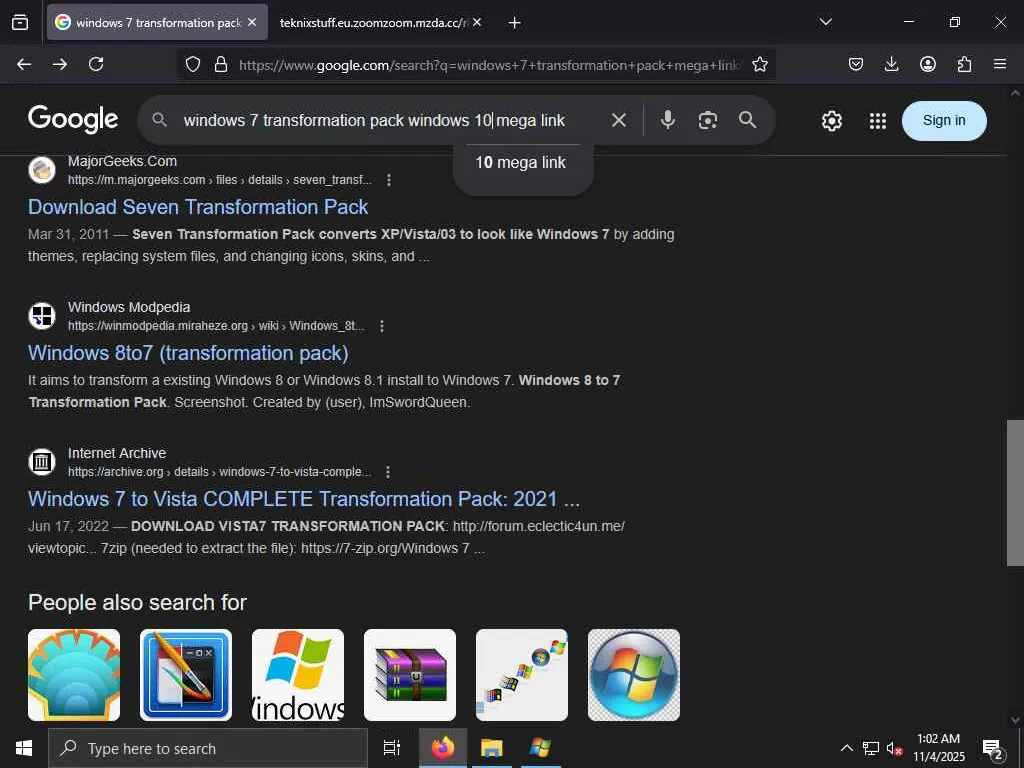Click the MajorGeeks favicon
Image resolution: width=1024 pixels, height=768 pixels.
click(42, 170)
